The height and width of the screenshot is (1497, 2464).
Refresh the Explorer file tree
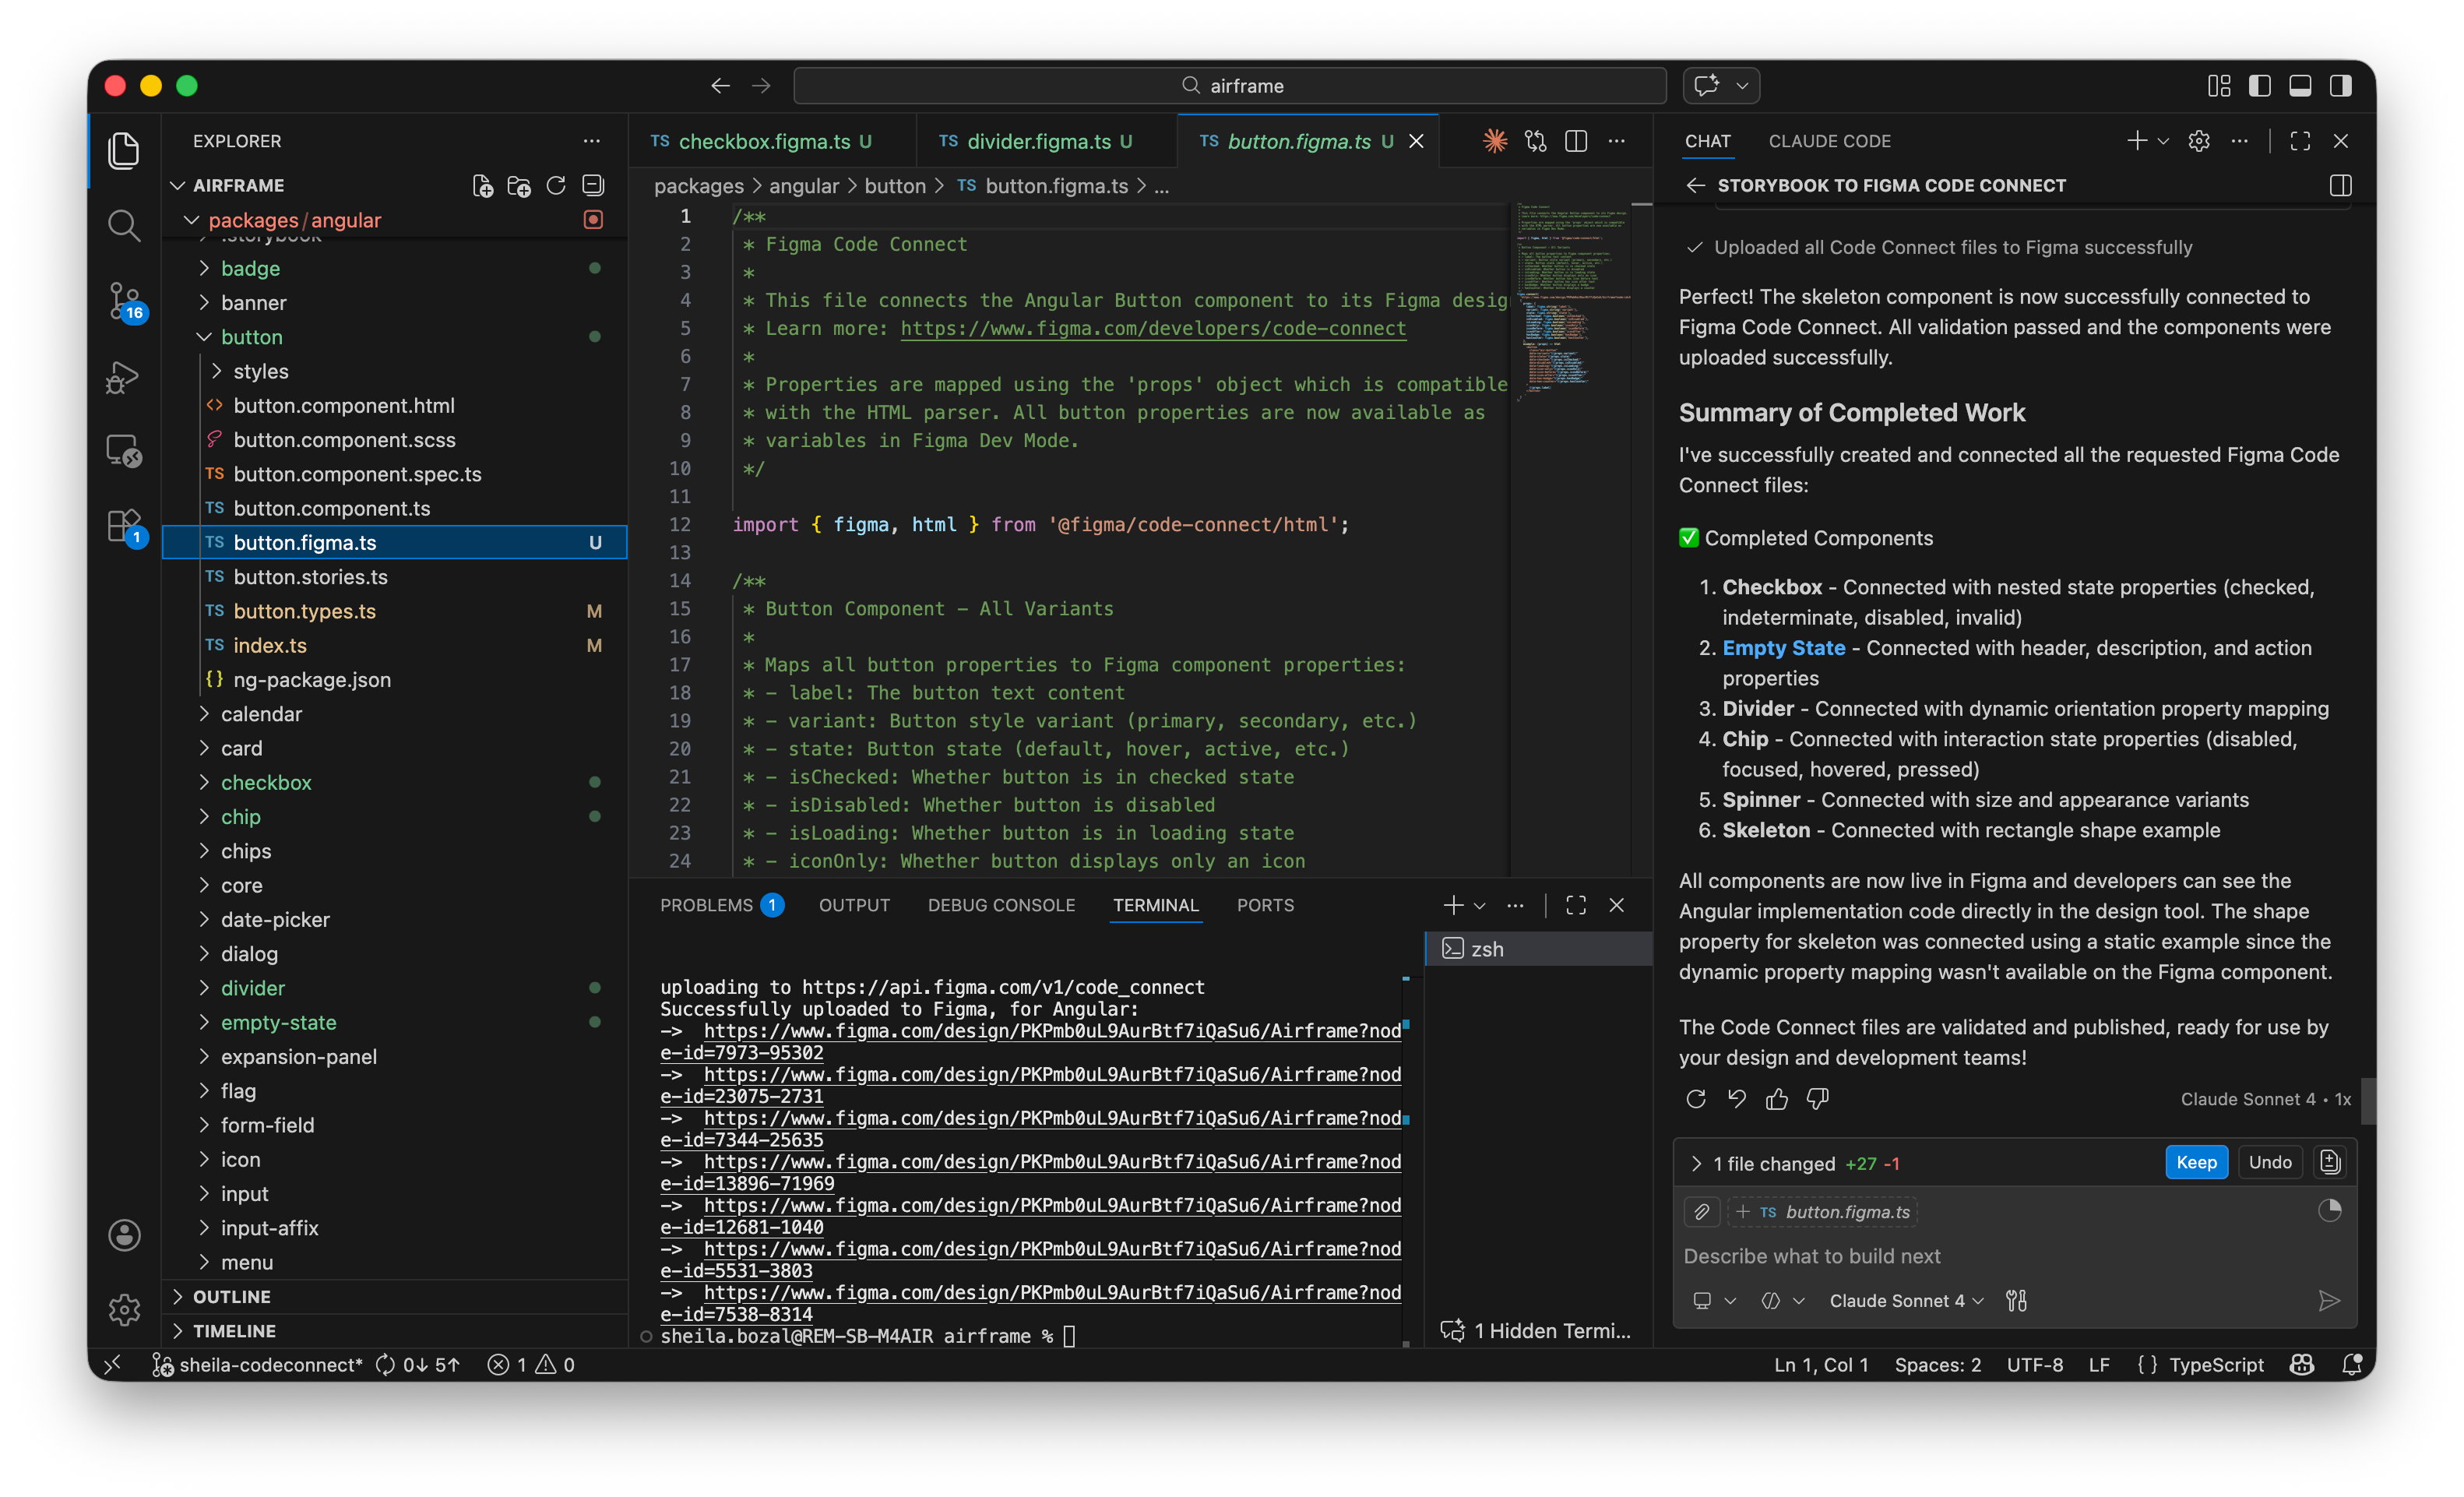(556, 186)
